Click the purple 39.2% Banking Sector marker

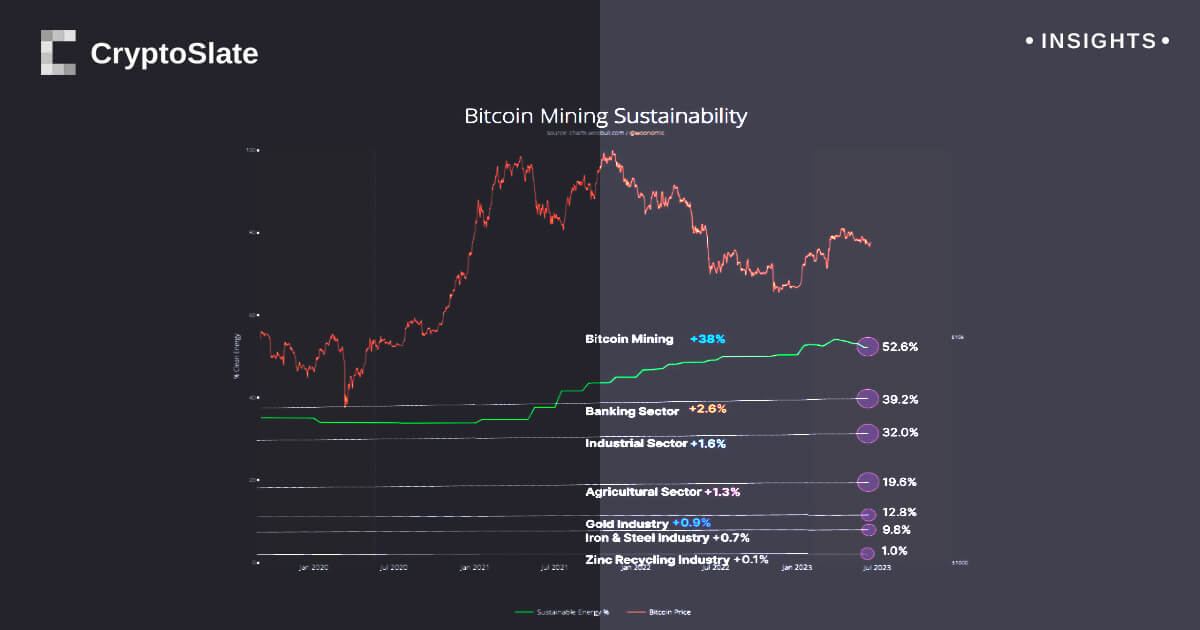[x=867, y=398]
